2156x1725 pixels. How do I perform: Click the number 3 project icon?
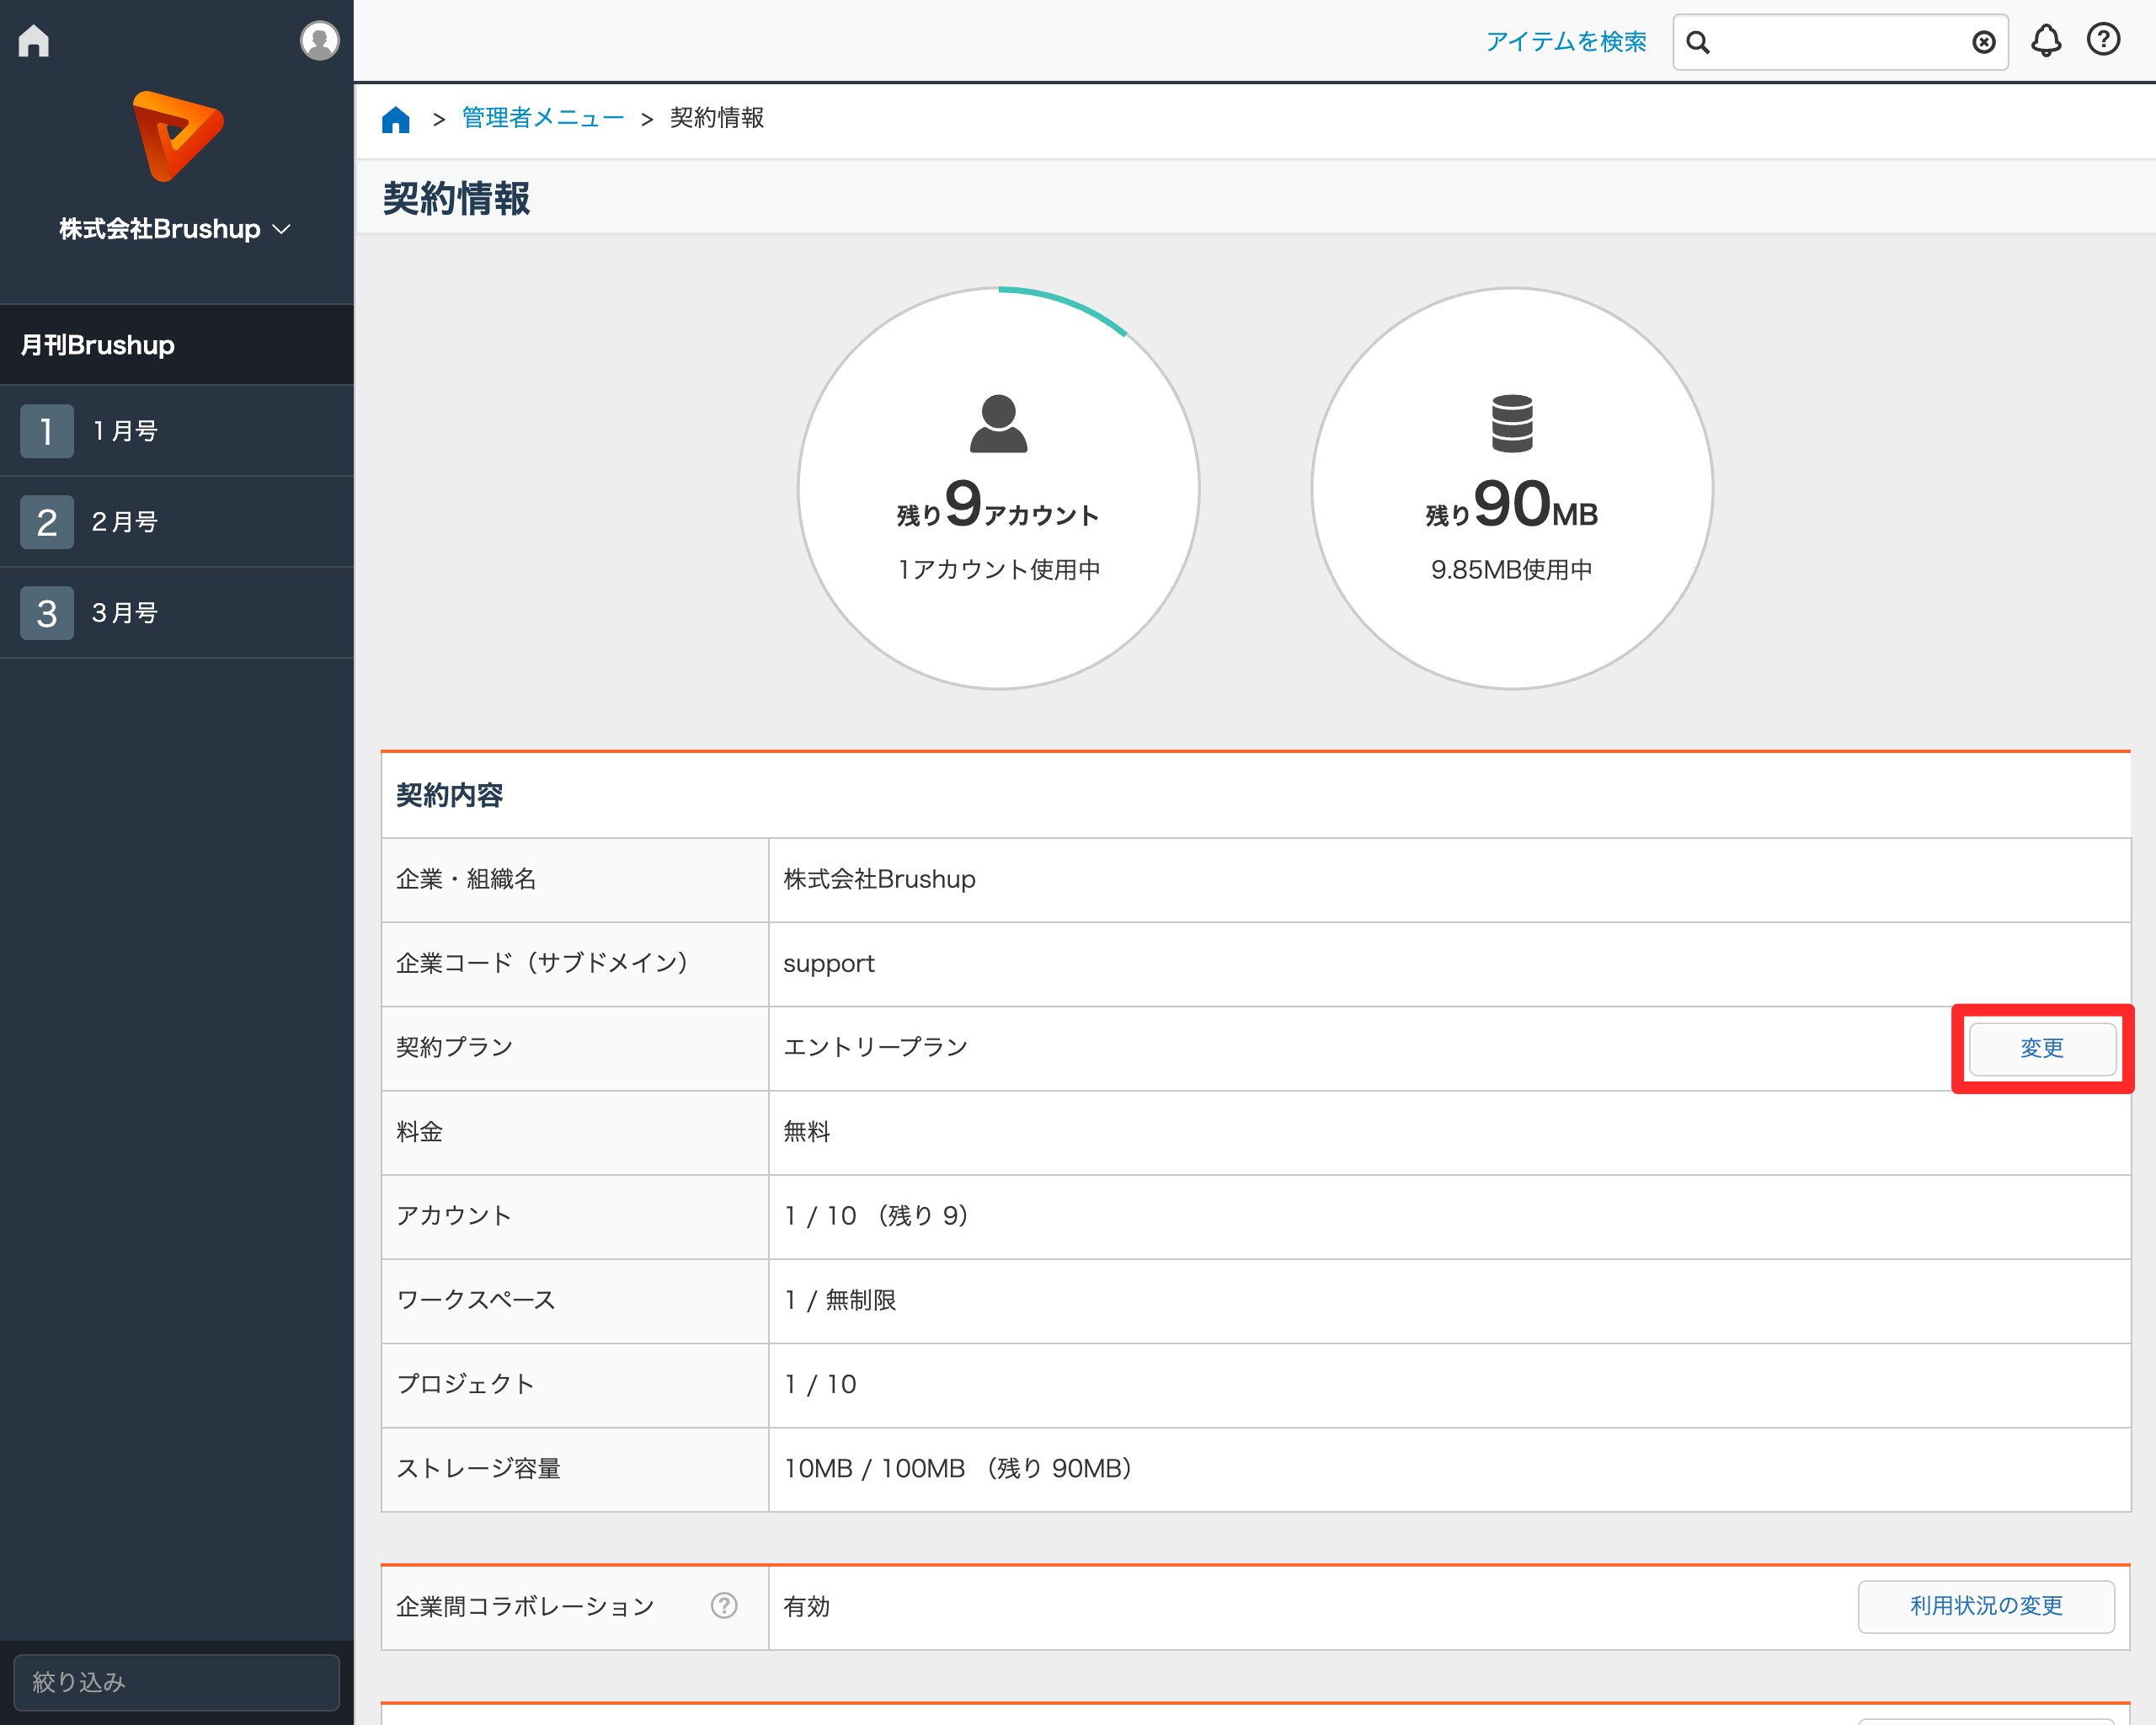click(x=47, y=613)
